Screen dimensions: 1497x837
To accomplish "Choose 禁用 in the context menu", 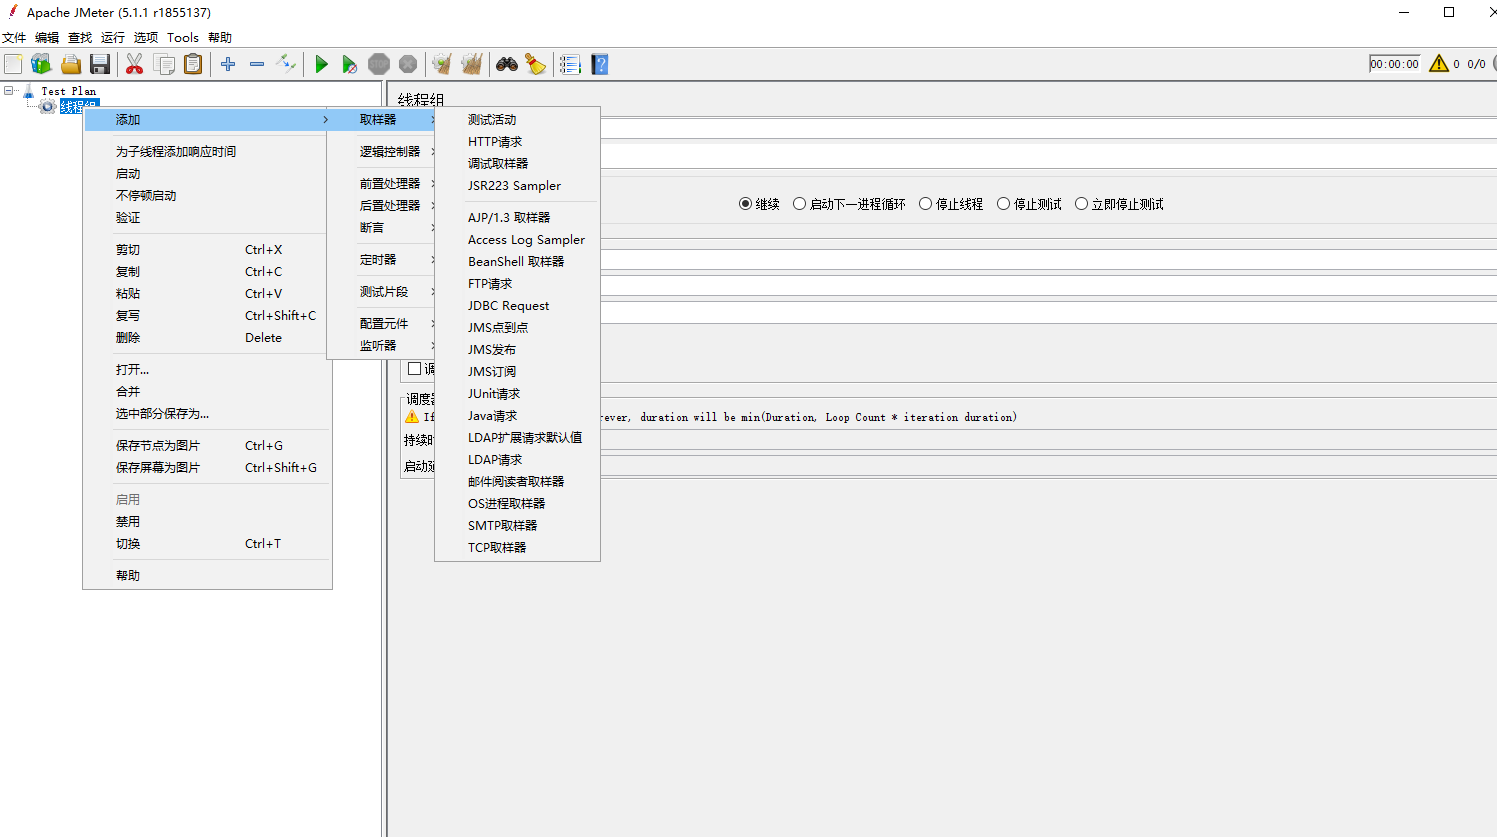I will tap(207, 522).
